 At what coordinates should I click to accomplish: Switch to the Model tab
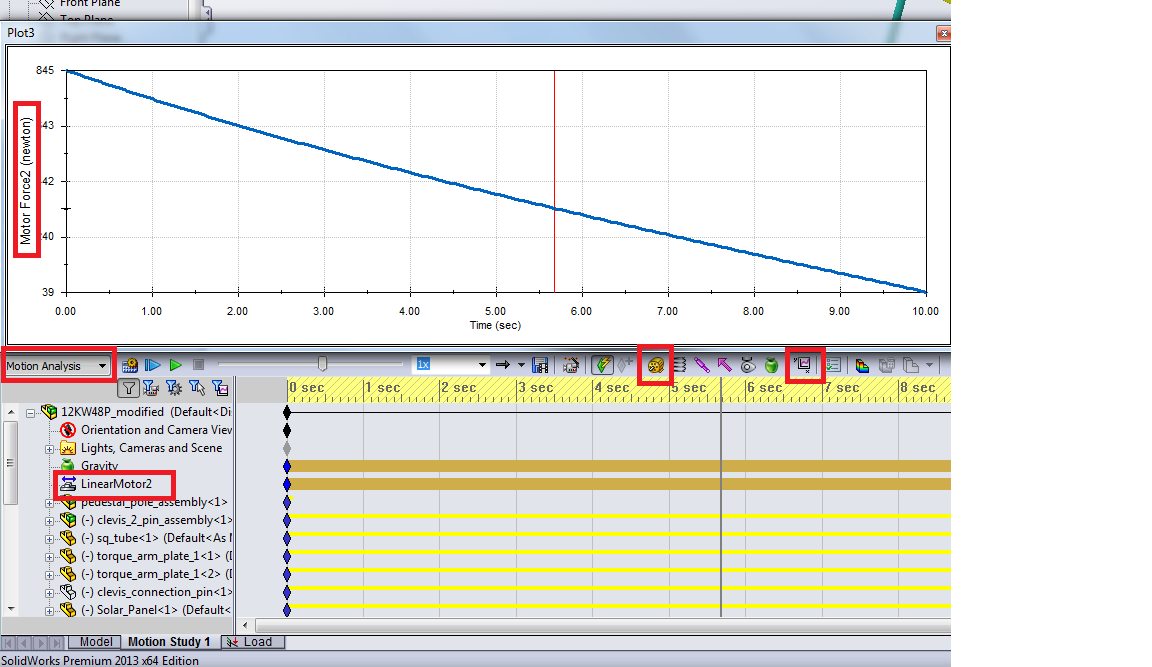tap(95, 641)
